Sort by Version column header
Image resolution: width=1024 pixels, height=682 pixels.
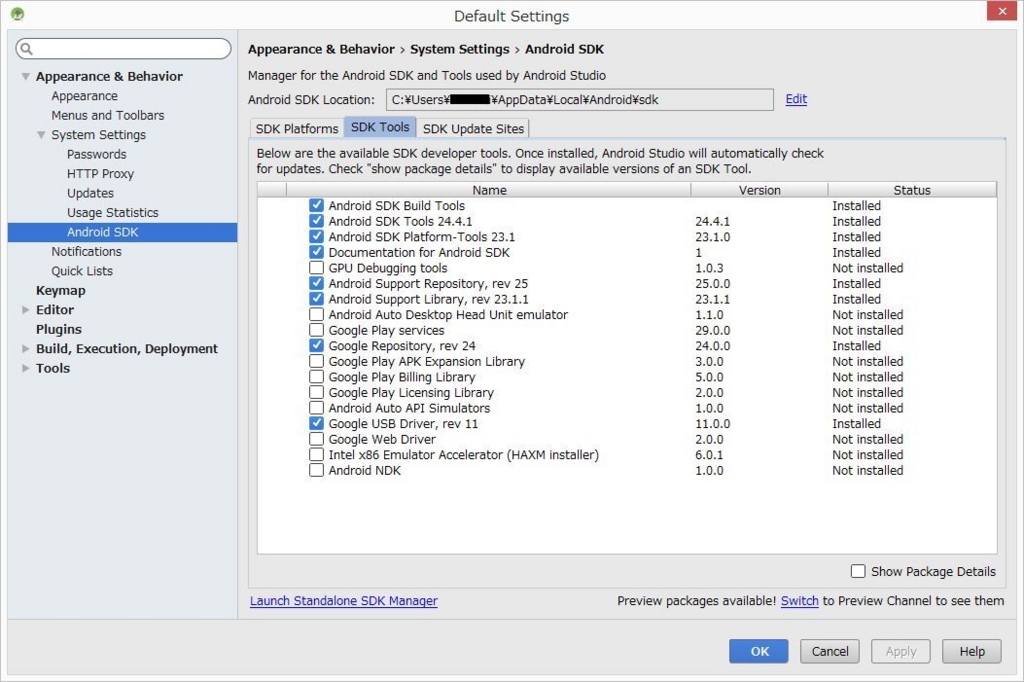pyautogui.click(x=760, y=190)
